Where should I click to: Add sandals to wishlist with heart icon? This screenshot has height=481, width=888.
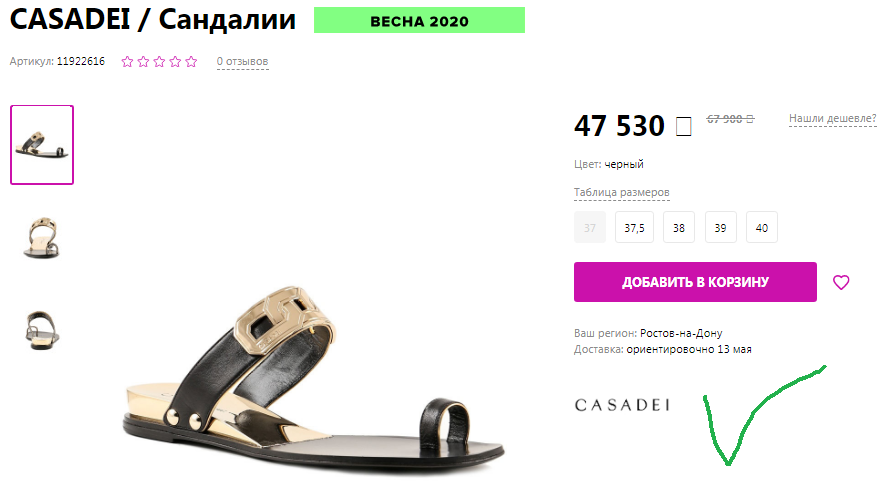[841, 282]
